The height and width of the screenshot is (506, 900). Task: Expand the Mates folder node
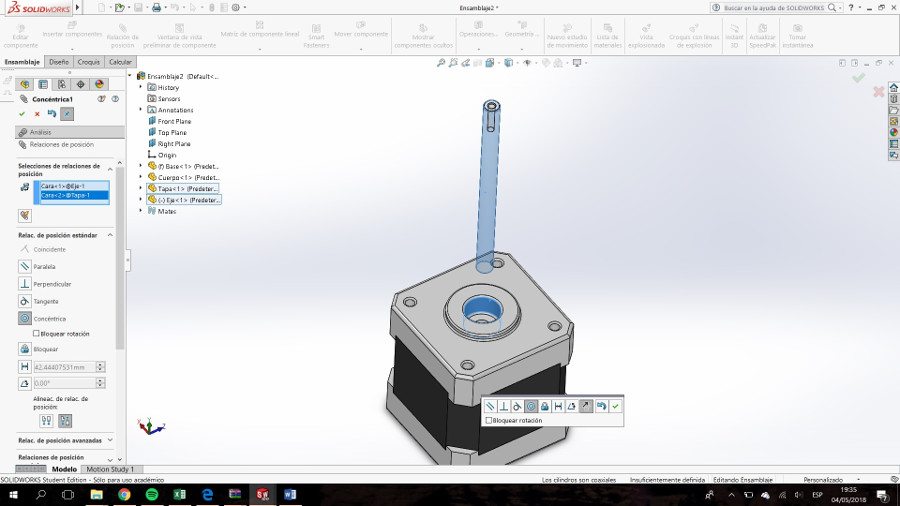141,211
